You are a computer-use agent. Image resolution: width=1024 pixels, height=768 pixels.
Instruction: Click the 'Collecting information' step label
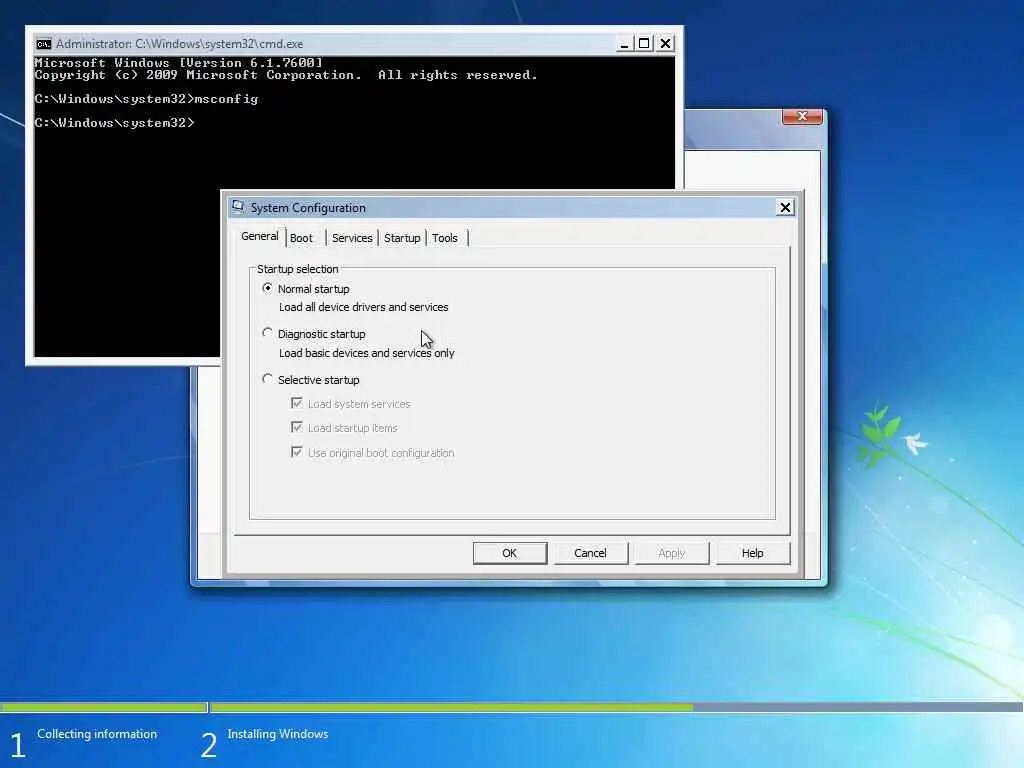click(x=97, y=734)
